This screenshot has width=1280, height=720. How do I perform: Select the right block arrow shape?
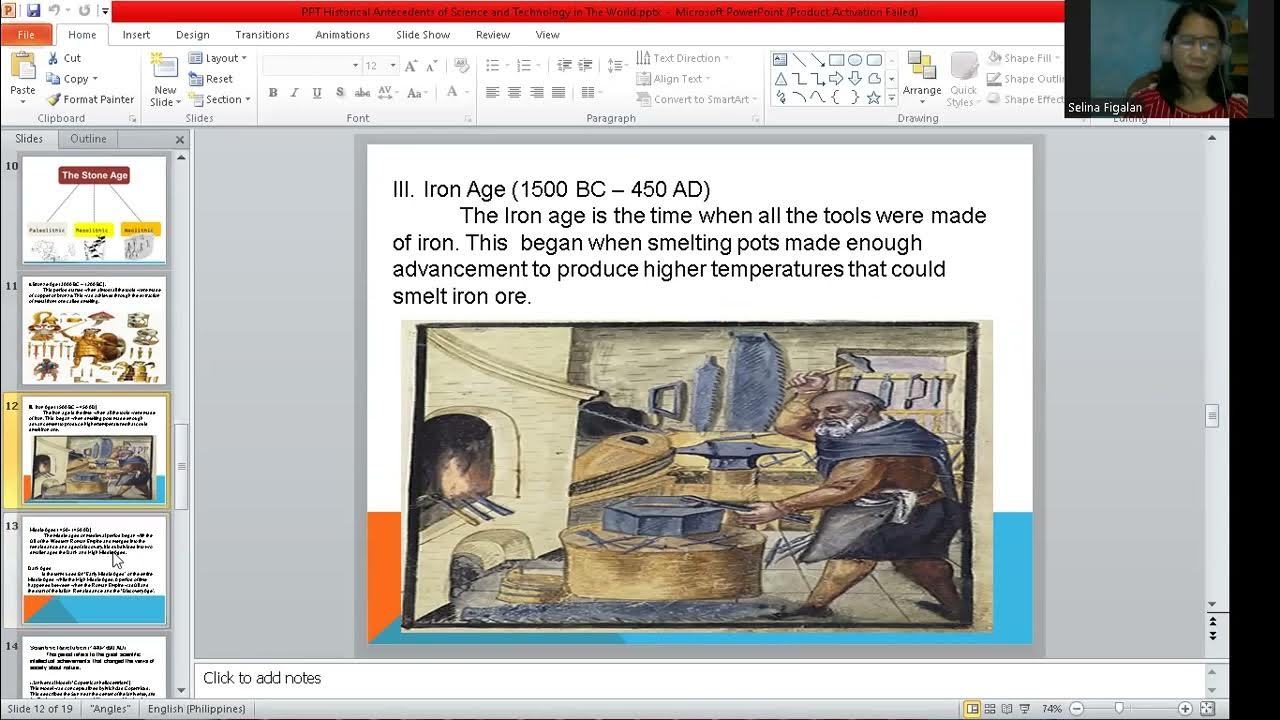point(836,78)
